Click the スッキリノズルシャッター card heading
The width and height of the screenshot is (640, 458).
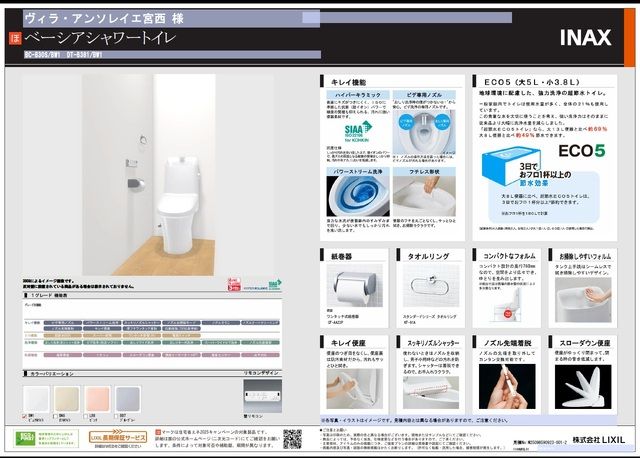click(433, 343)
